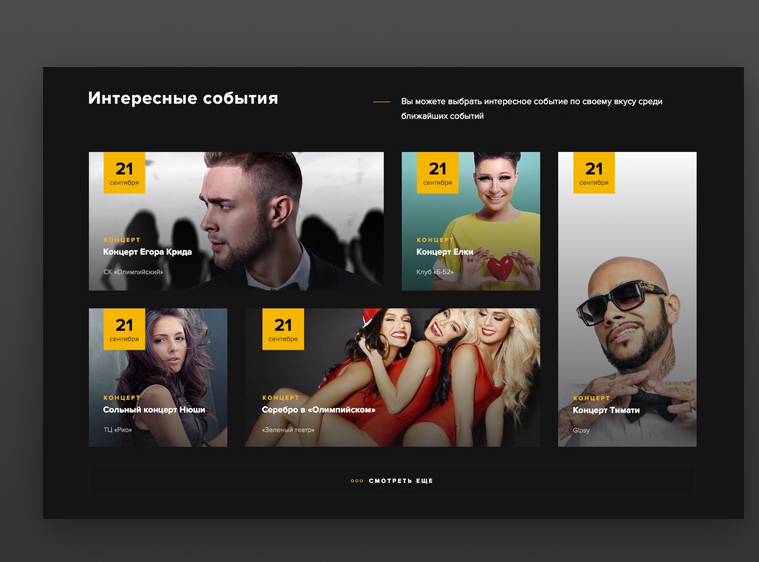The height and width of the screenshot is (562, 759).
Task: Click the yellow date badge on Нюша card
Action: [124, 329]
